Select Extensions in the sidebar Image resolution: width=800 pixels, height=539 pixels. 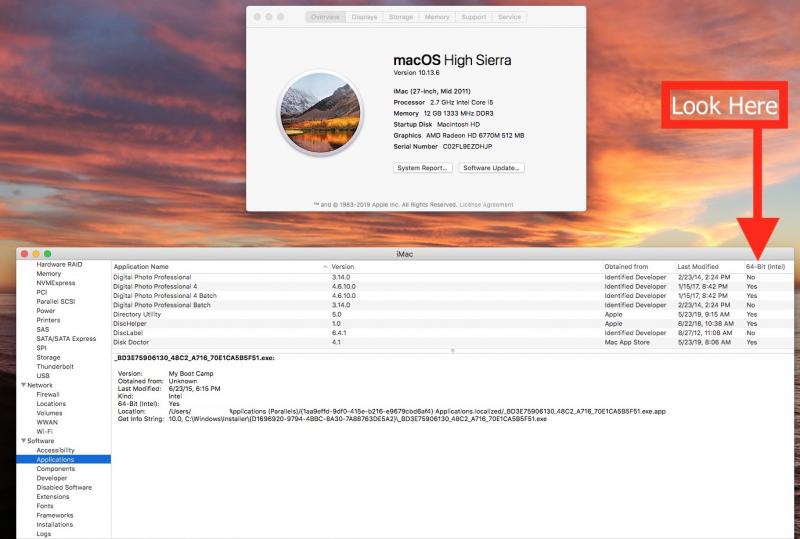click(x=53, y=497)
